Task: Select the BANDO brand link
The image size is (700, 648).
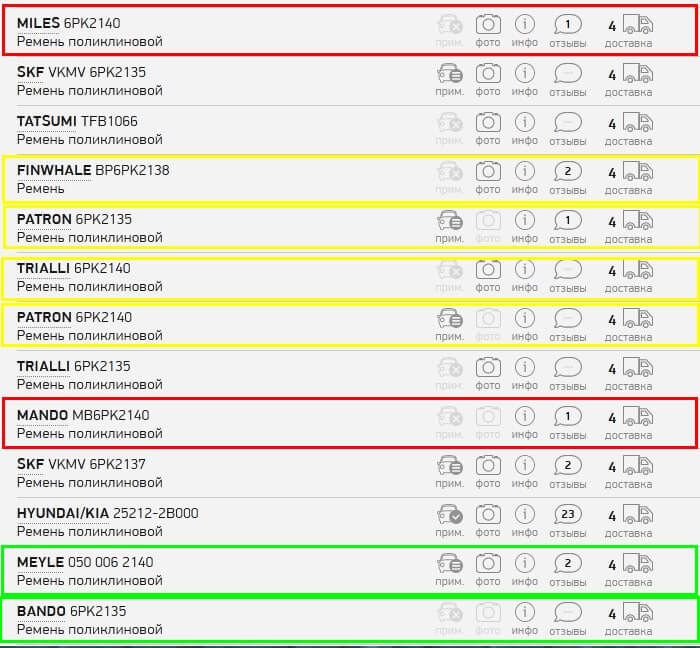Action: coord(41,611)
